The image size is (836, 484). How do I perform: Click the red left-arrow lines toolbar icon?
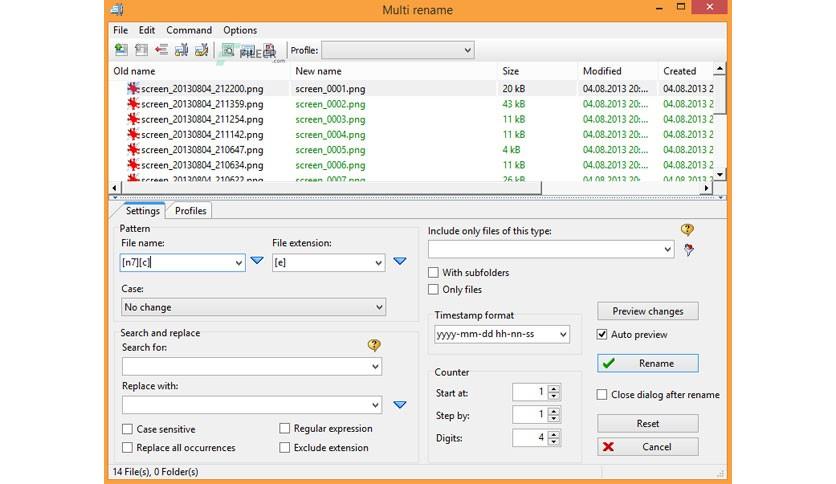[162, 50]
